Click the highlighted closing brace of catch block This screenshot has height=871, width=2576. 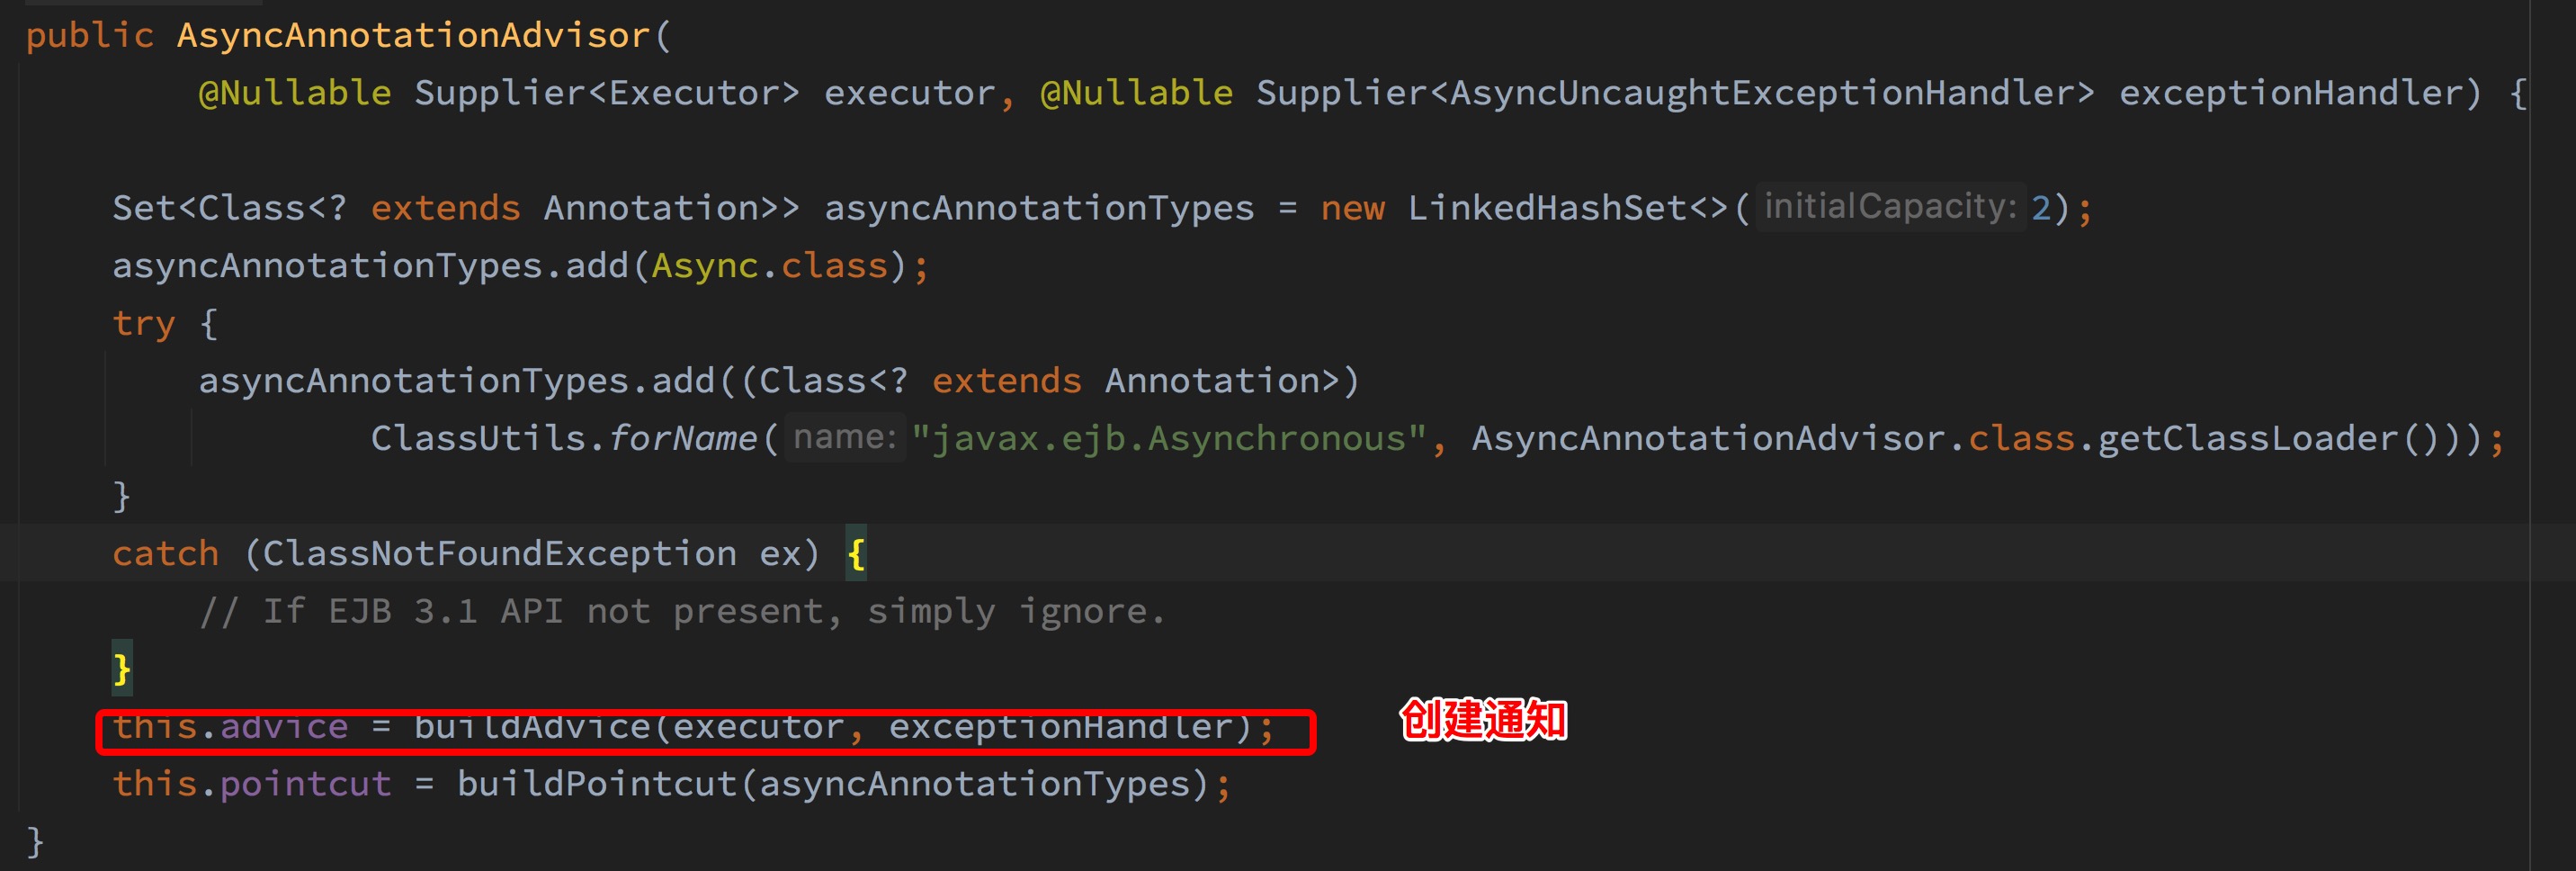pos(122,668)
